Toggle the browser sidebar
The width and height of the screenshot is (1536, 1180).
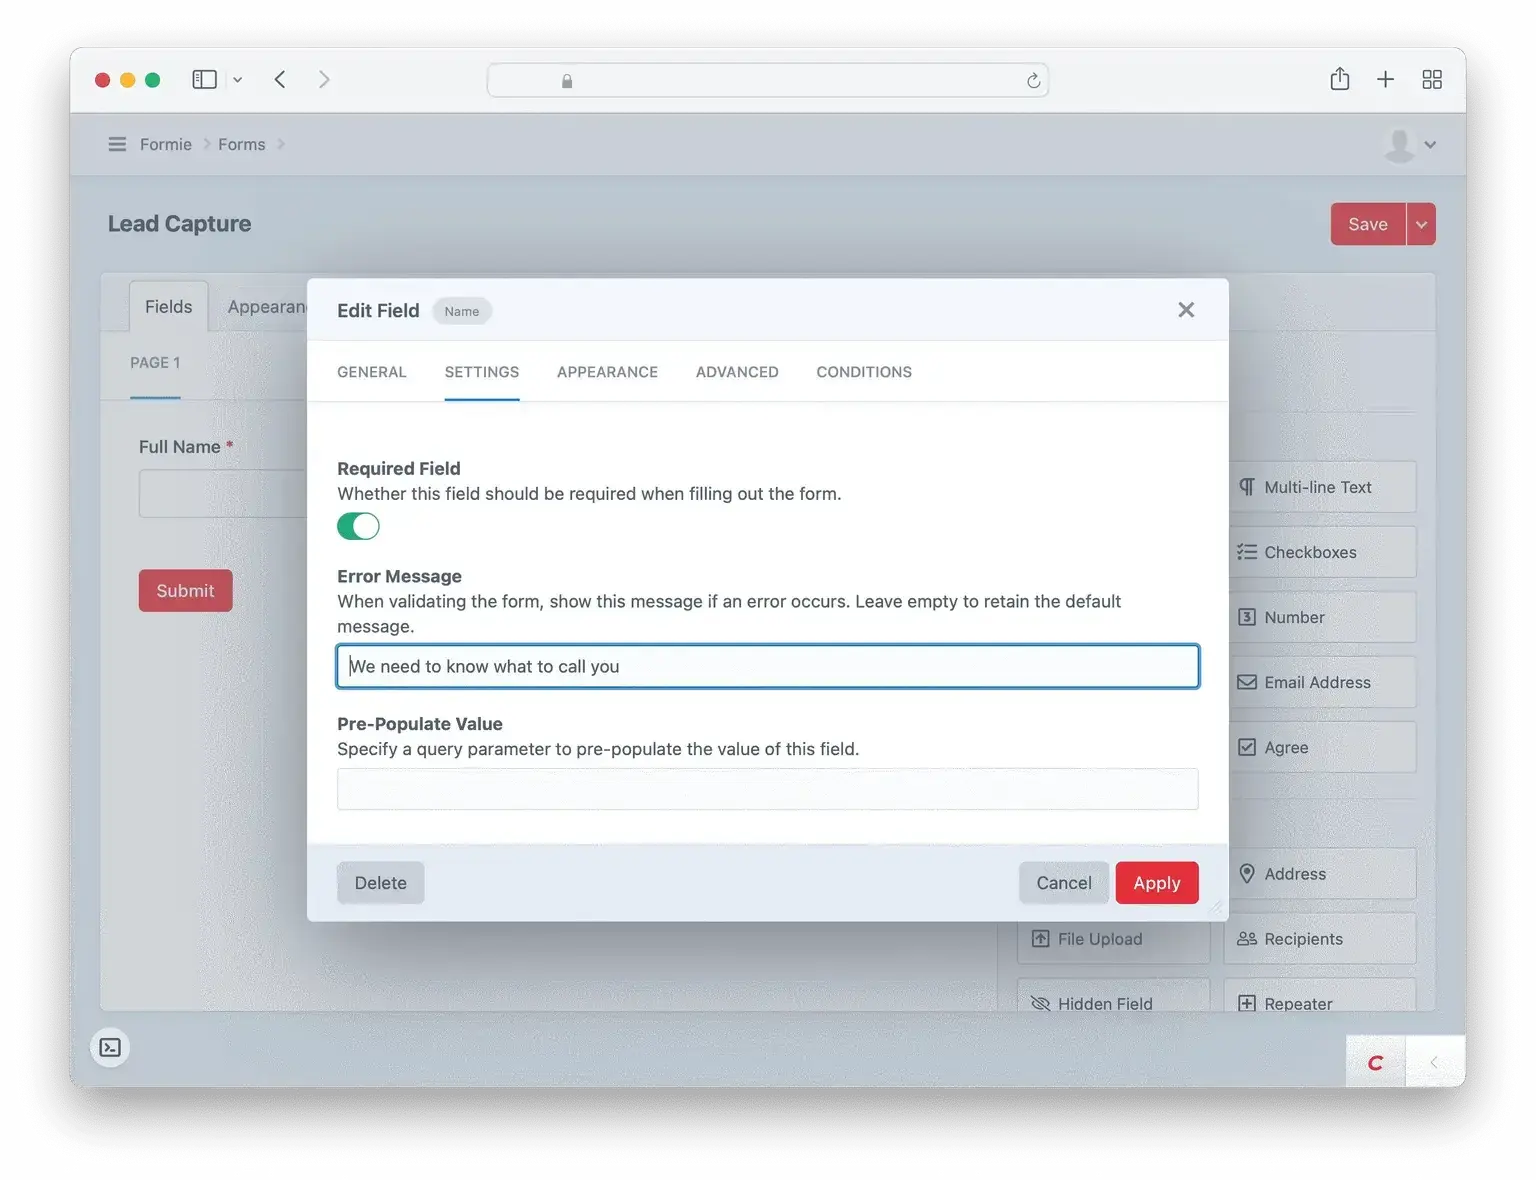pos(204,79)
